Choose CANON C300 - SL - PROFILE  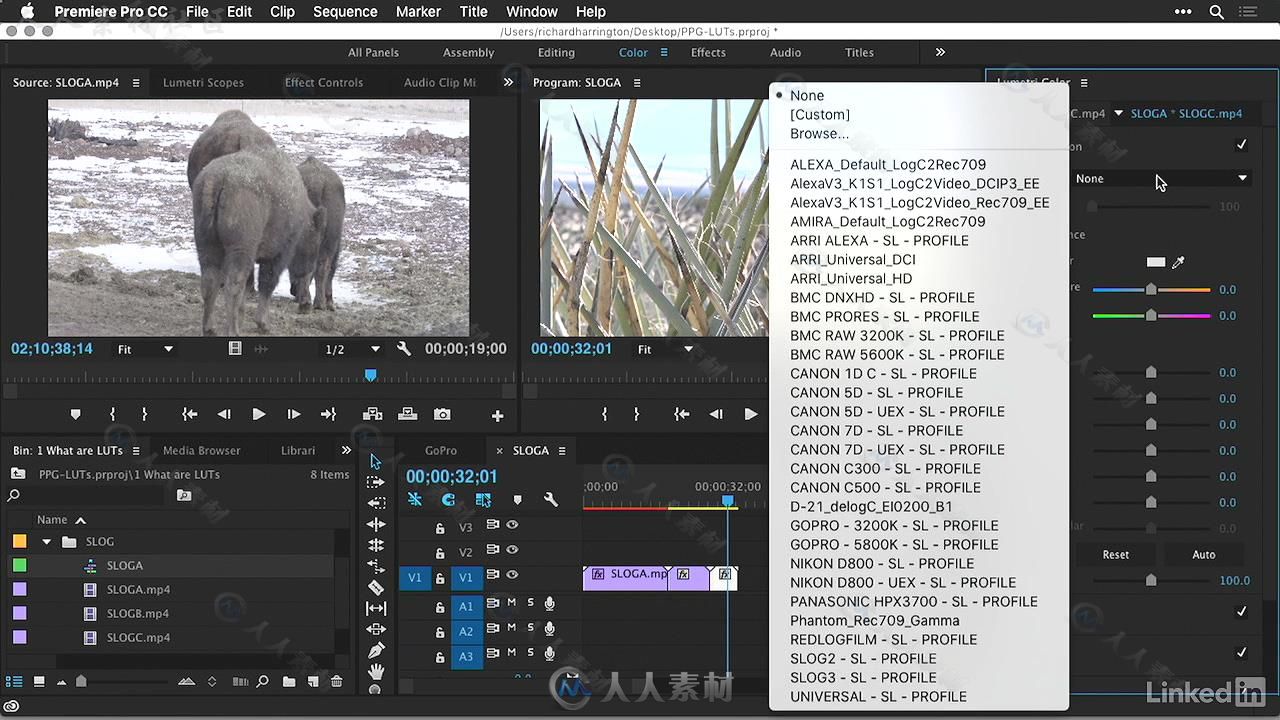pyautogui.click(x=885, y=468)
